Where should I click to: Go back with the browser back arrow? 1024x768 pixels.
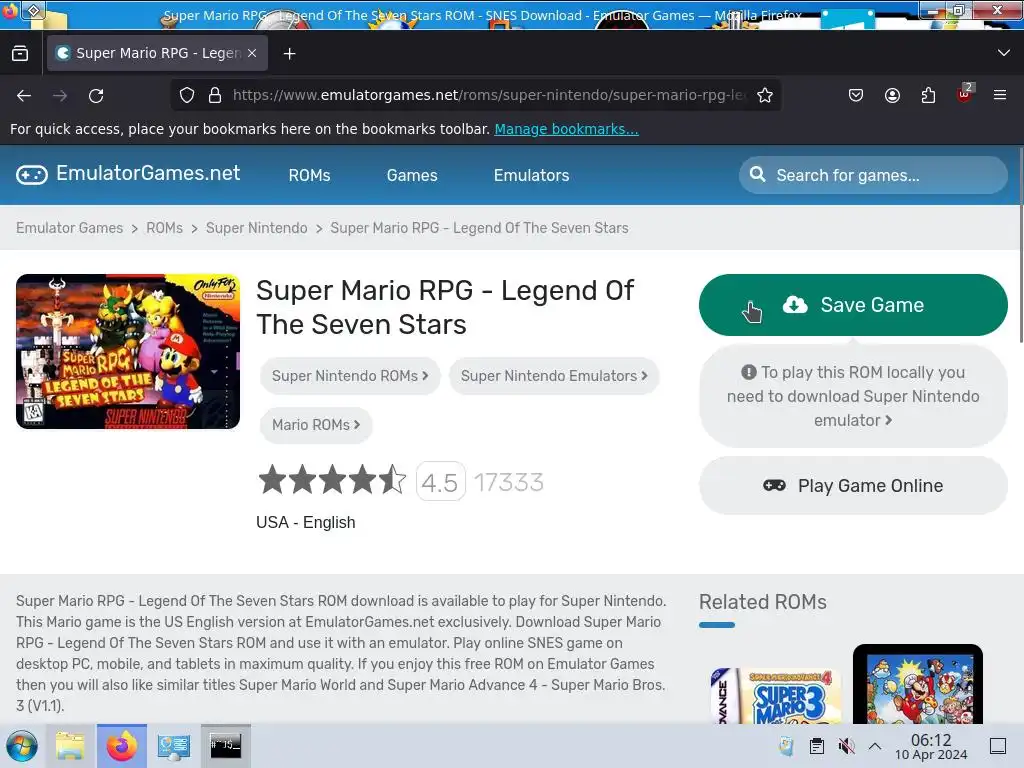[24, 96]
